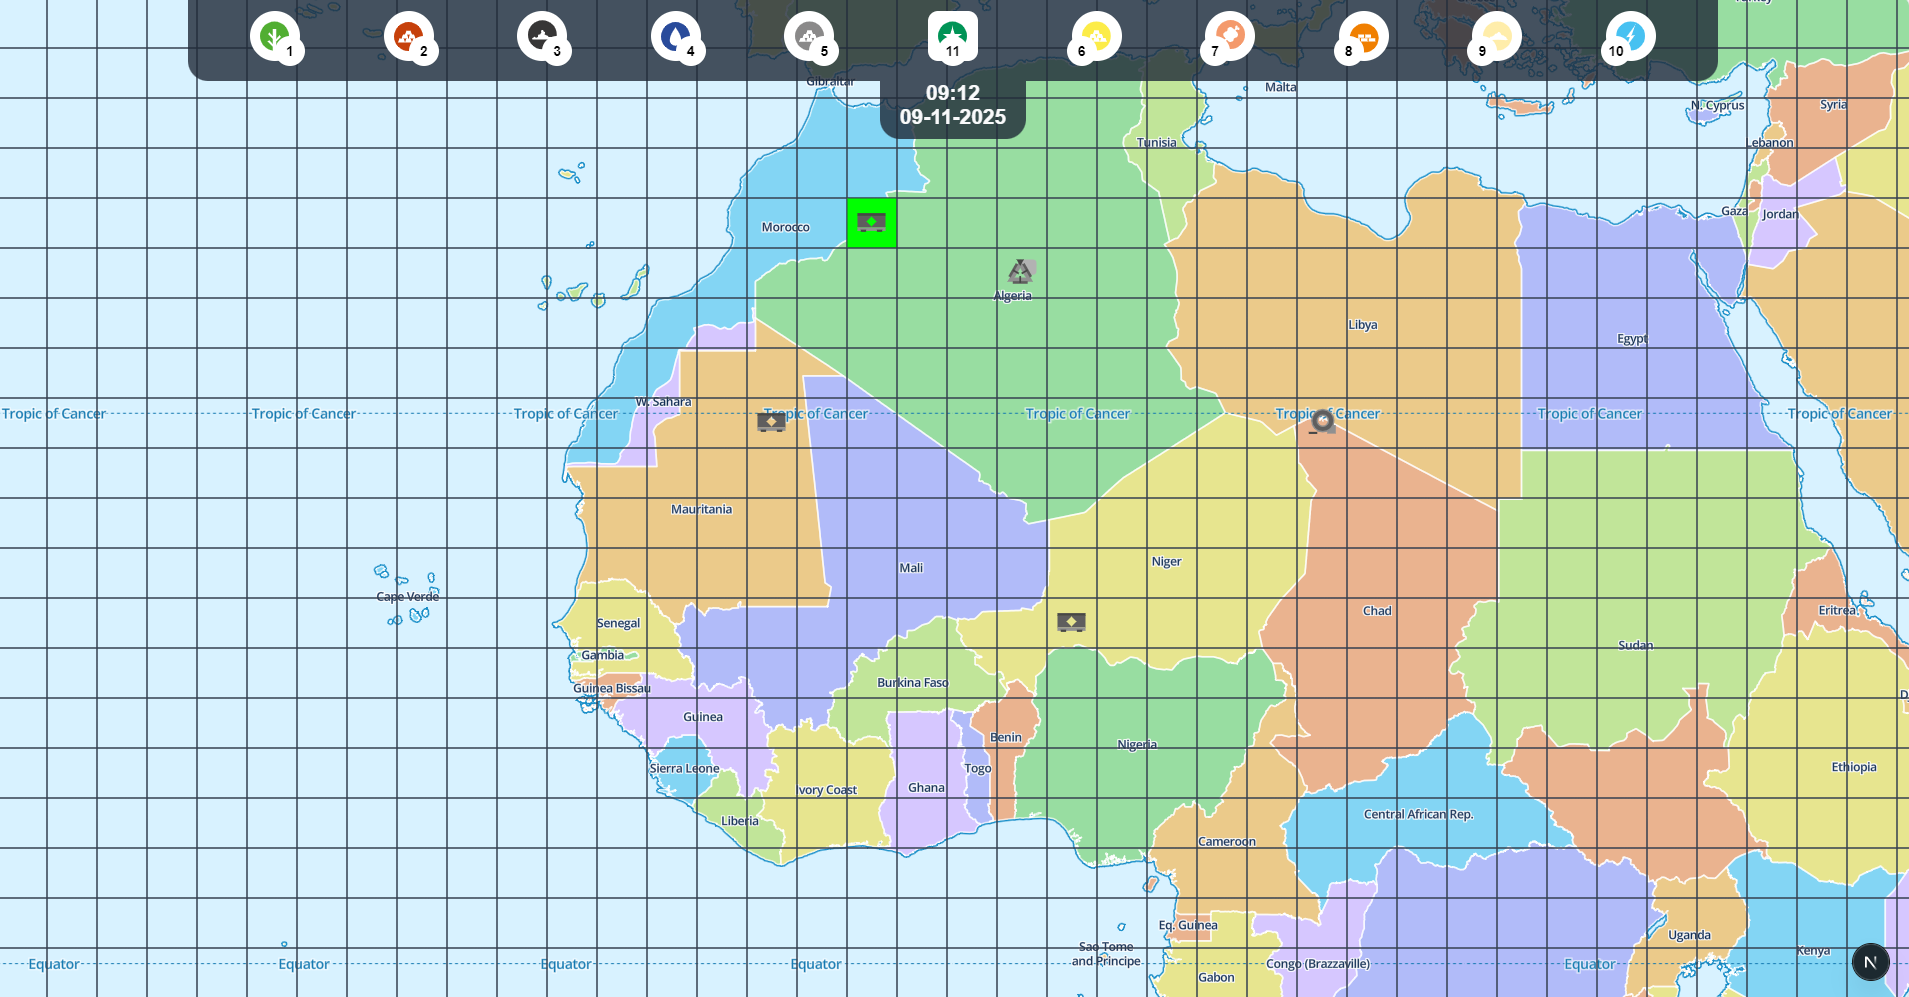1909x997 pixels.
Task: Click the Niger country label
Action: [x=1167, y=562]
